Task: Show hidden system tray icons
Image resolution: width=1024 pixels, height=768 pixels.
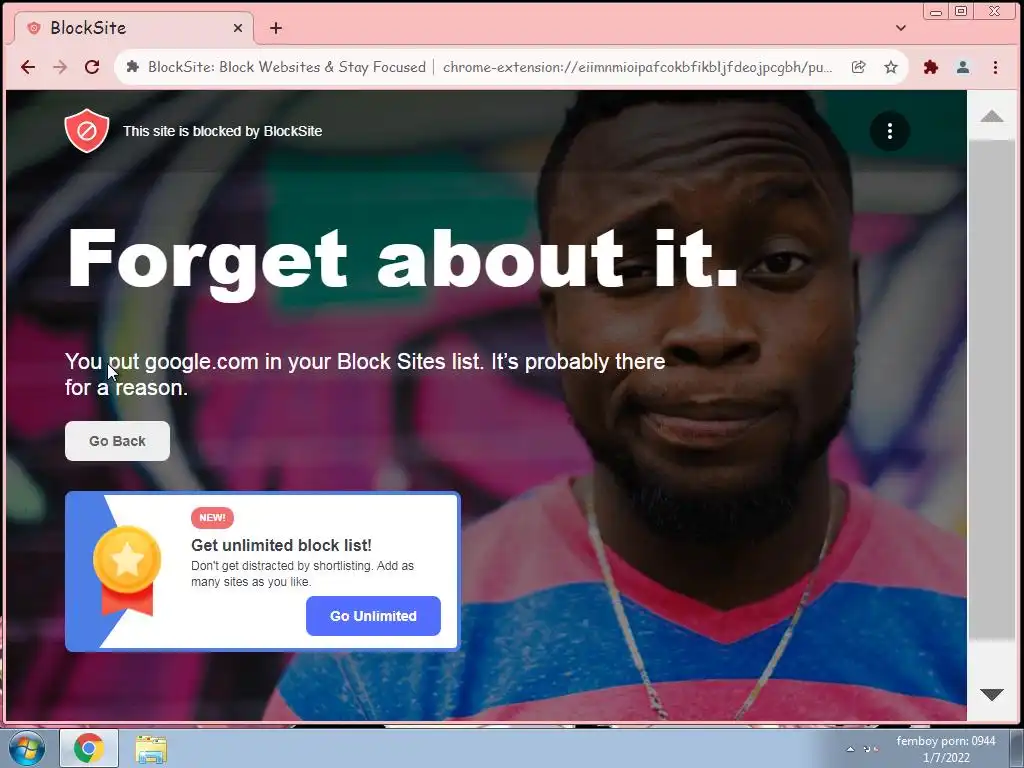Action: tap(850, 749)
